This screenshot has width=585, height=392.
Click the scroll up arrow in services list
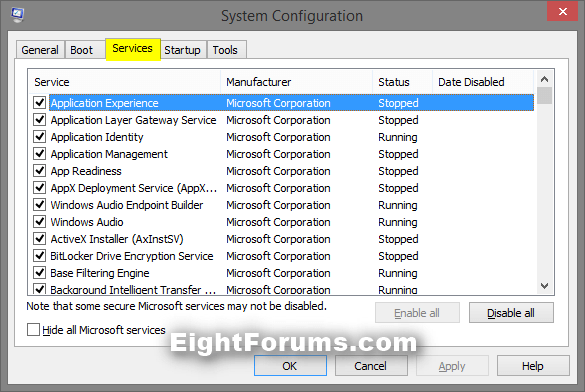544,79
